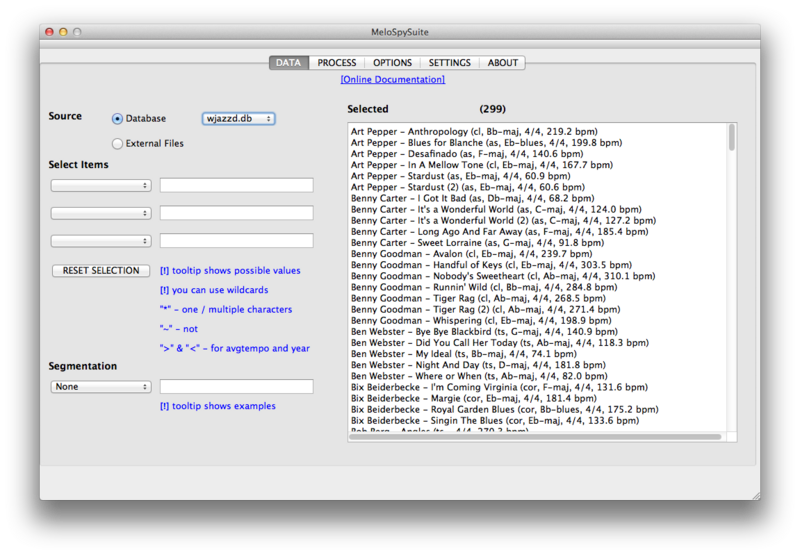Click the first Select Items text field

tap(236, 186)
